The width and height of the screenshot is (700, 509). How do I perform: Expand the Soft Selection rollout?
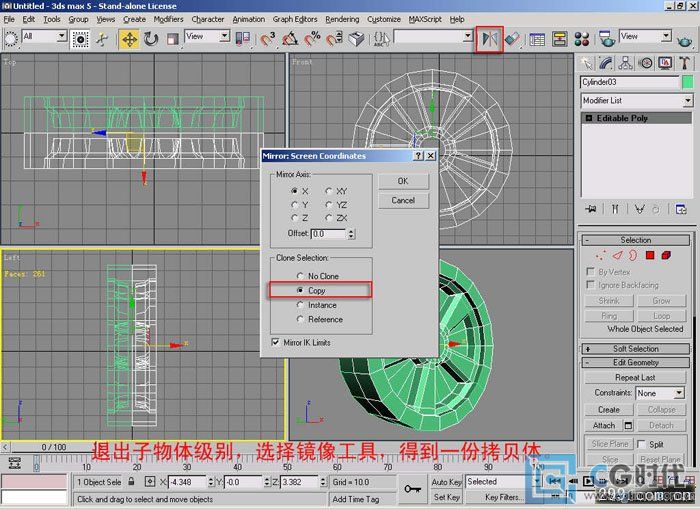click(x=636, y=349)
